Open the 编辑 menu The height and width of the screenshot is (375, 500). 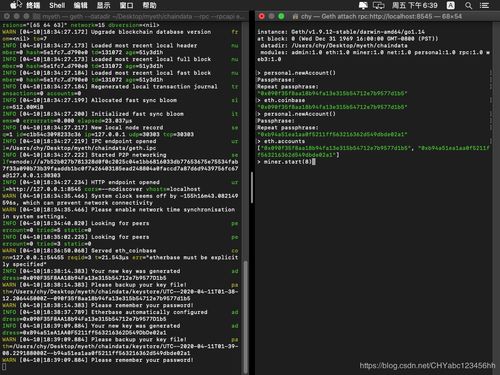pyautogui.click(x=80, y=5)
